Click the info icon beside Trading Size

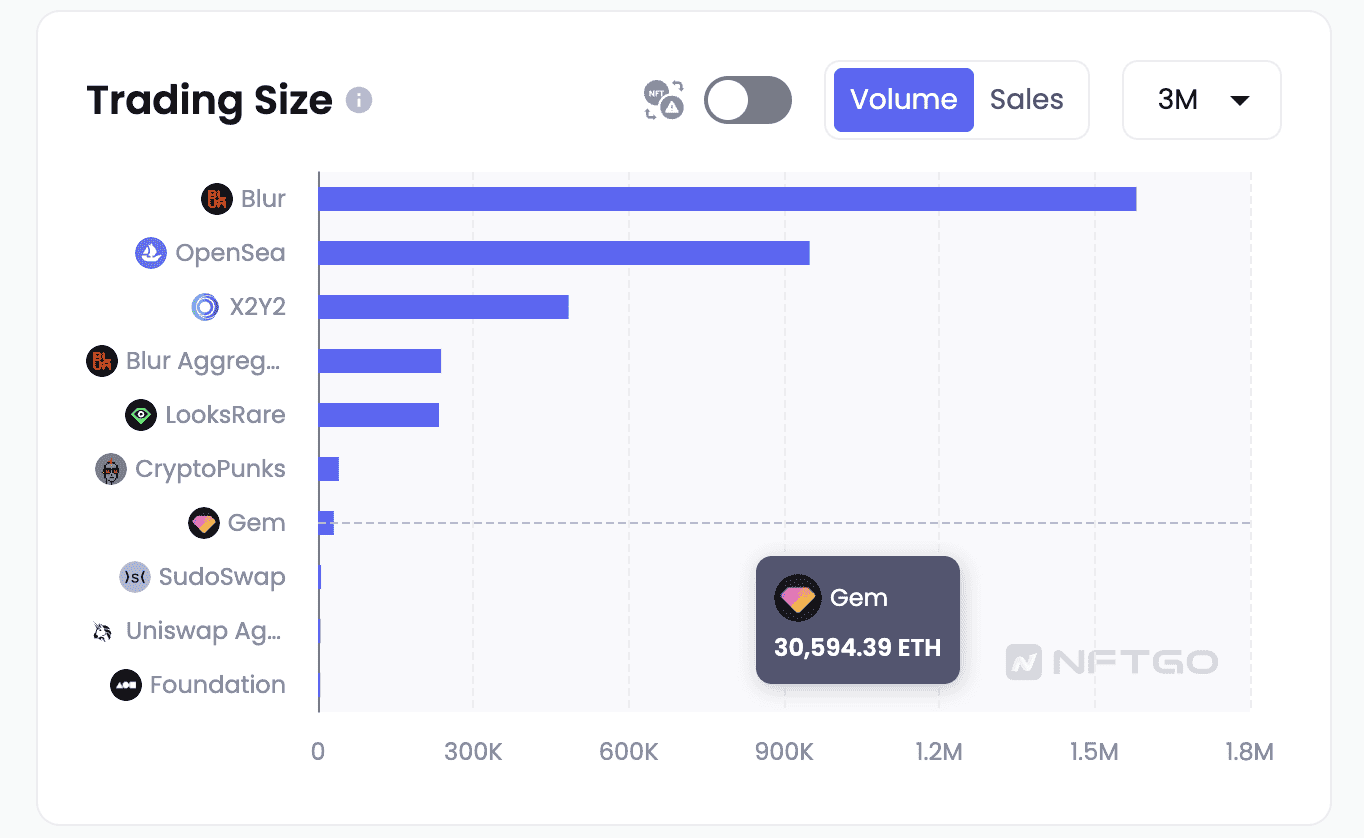[x=359, y=100]
